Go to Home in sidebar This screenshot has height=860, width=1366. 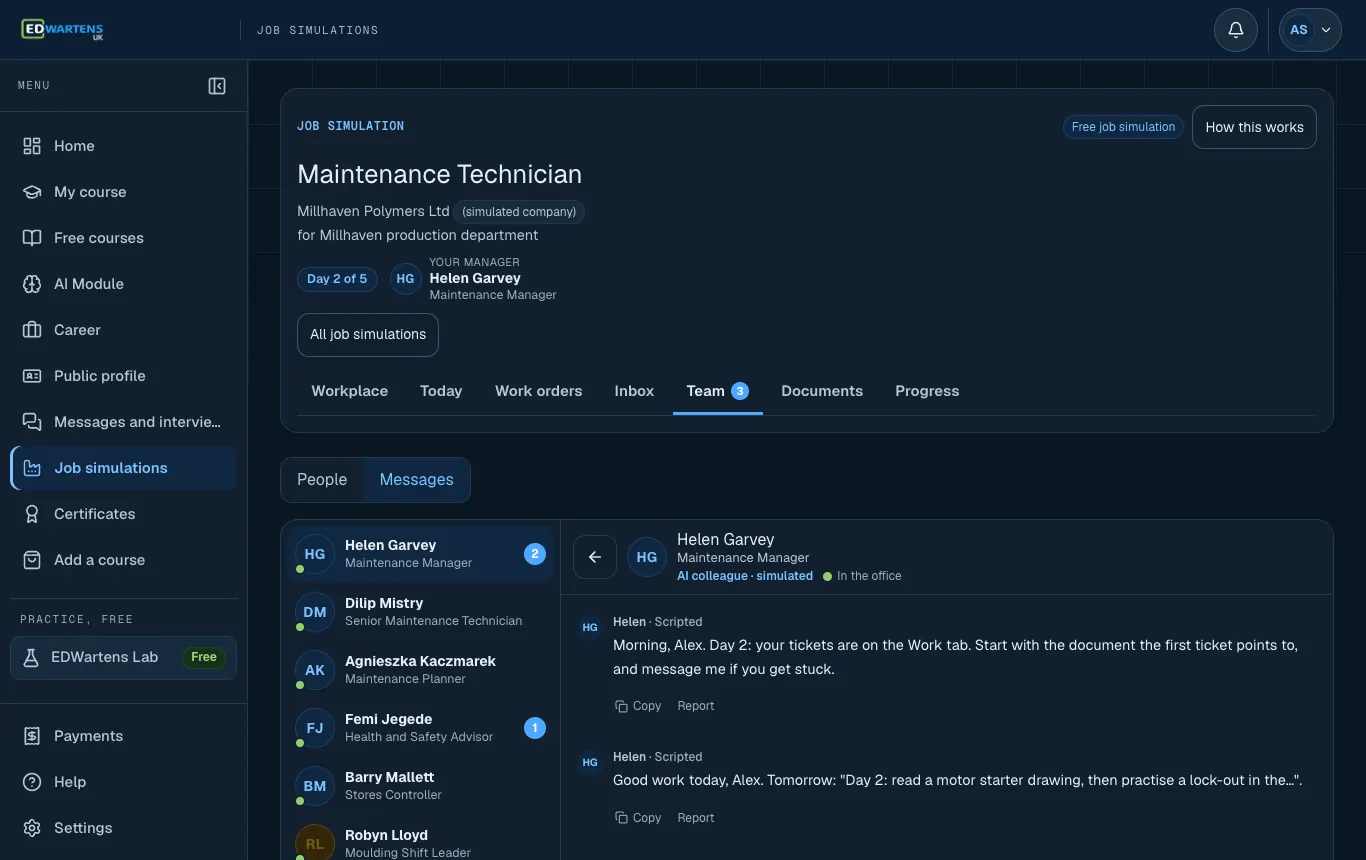(124, 146)
